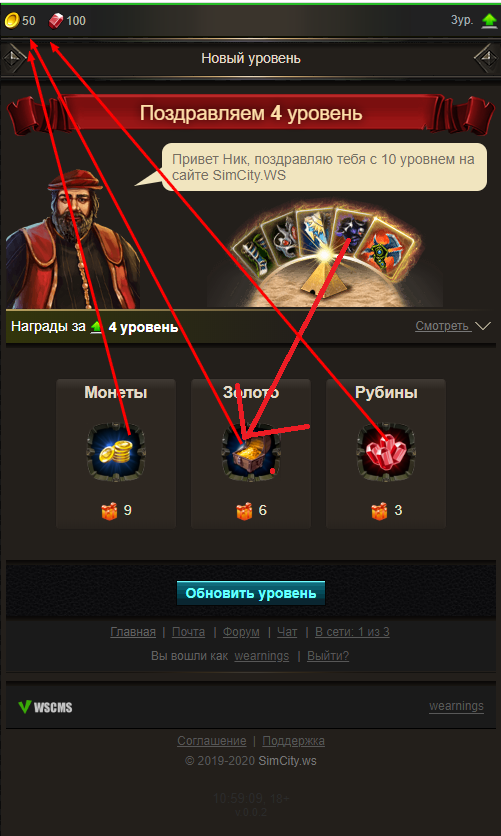This screenshot has height=836, width=501.
Task: Click the Обновить уровень button
Action: [251, 593]
